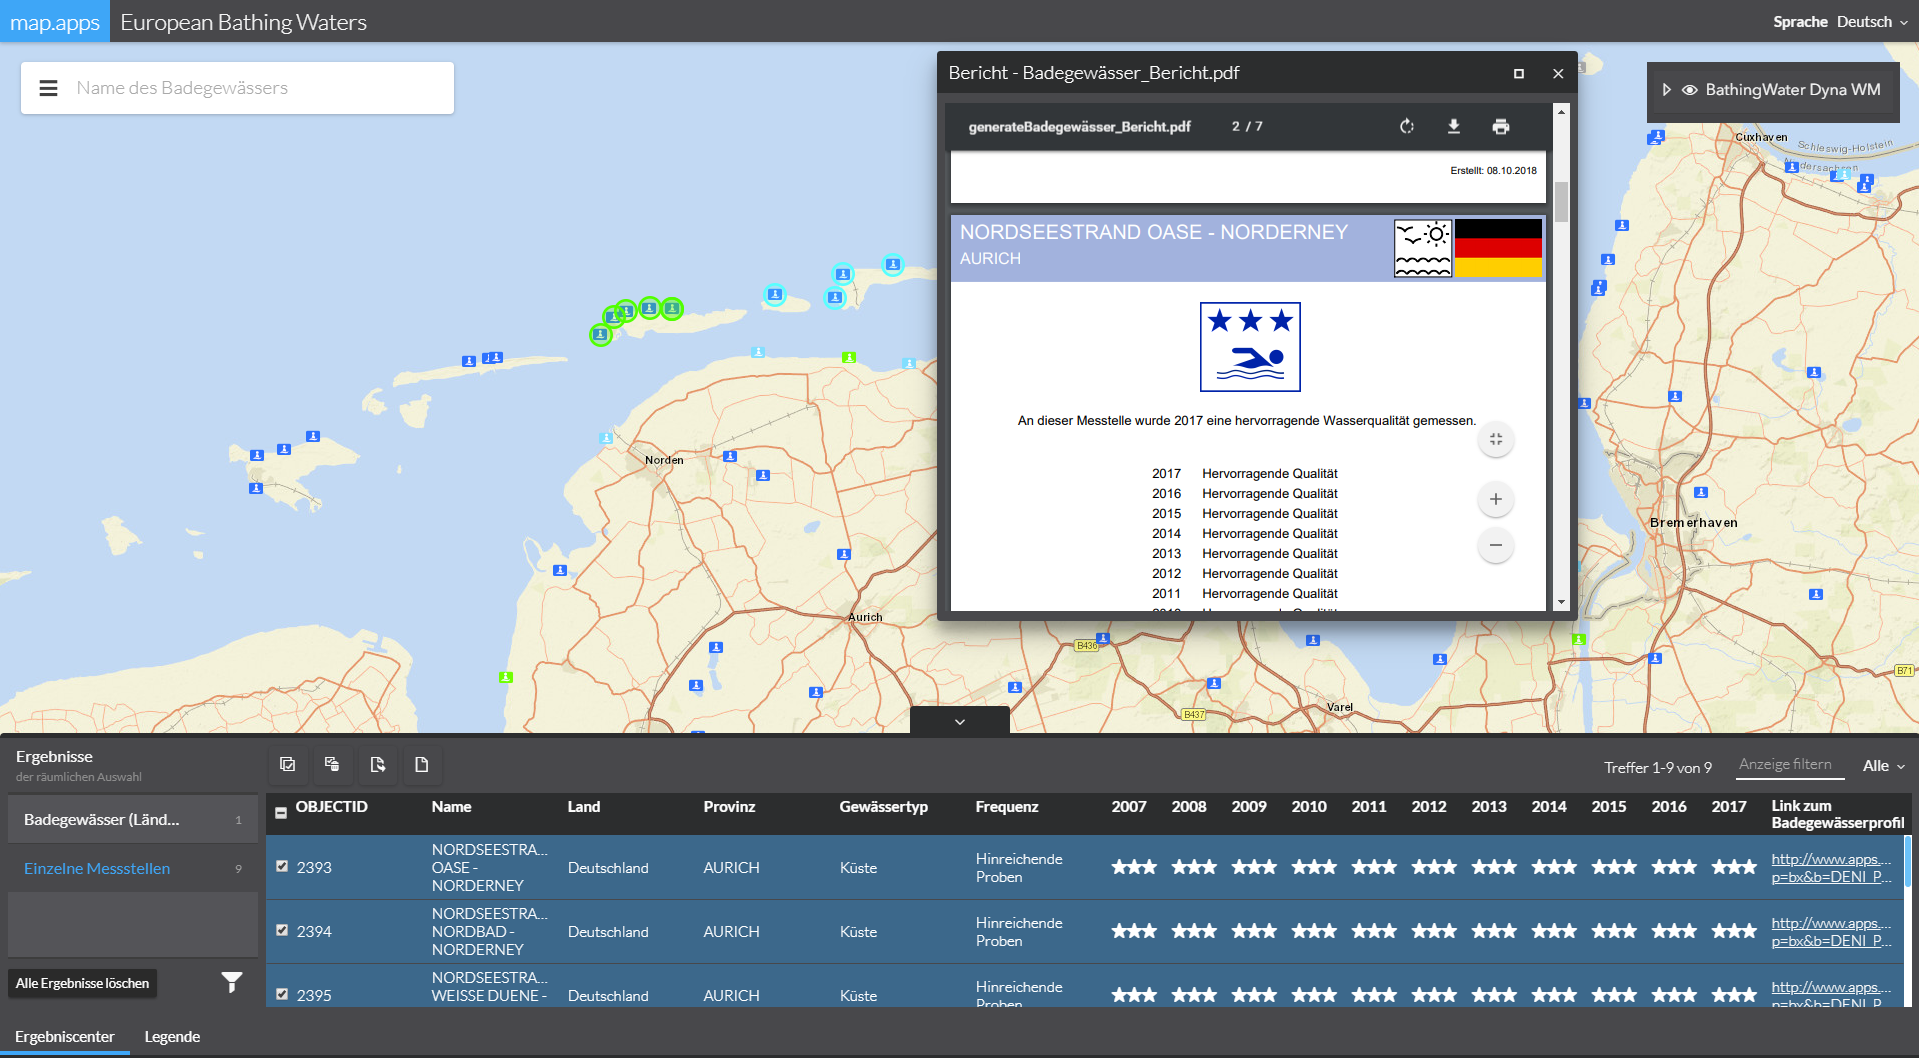This screenshot has width=1919, height=1058.
Task: Toggle visibility of BathingWater Dyna WM layer
Action: click(x=1690, y=90)
